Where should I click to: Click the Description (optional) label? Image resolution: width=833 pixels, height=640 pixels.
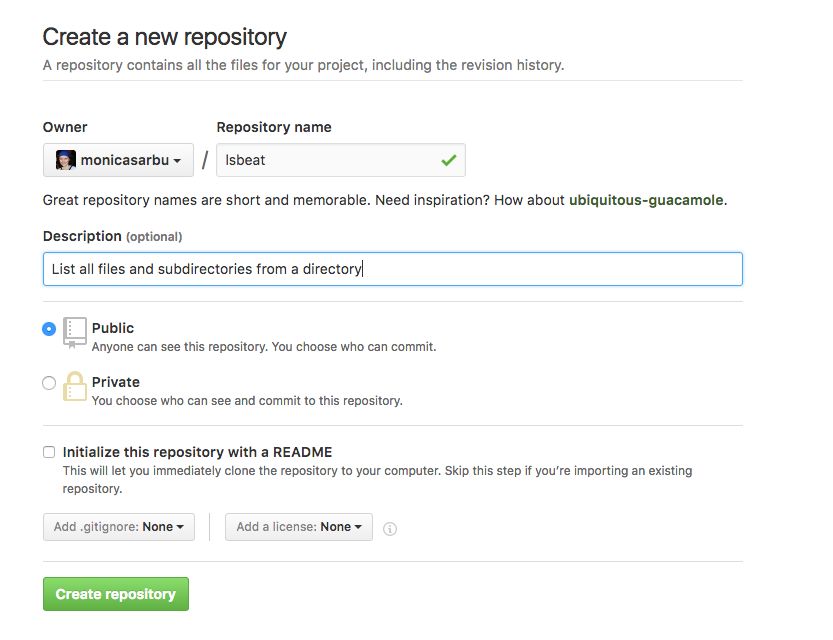pyautogui.click(x=112, y=236)
